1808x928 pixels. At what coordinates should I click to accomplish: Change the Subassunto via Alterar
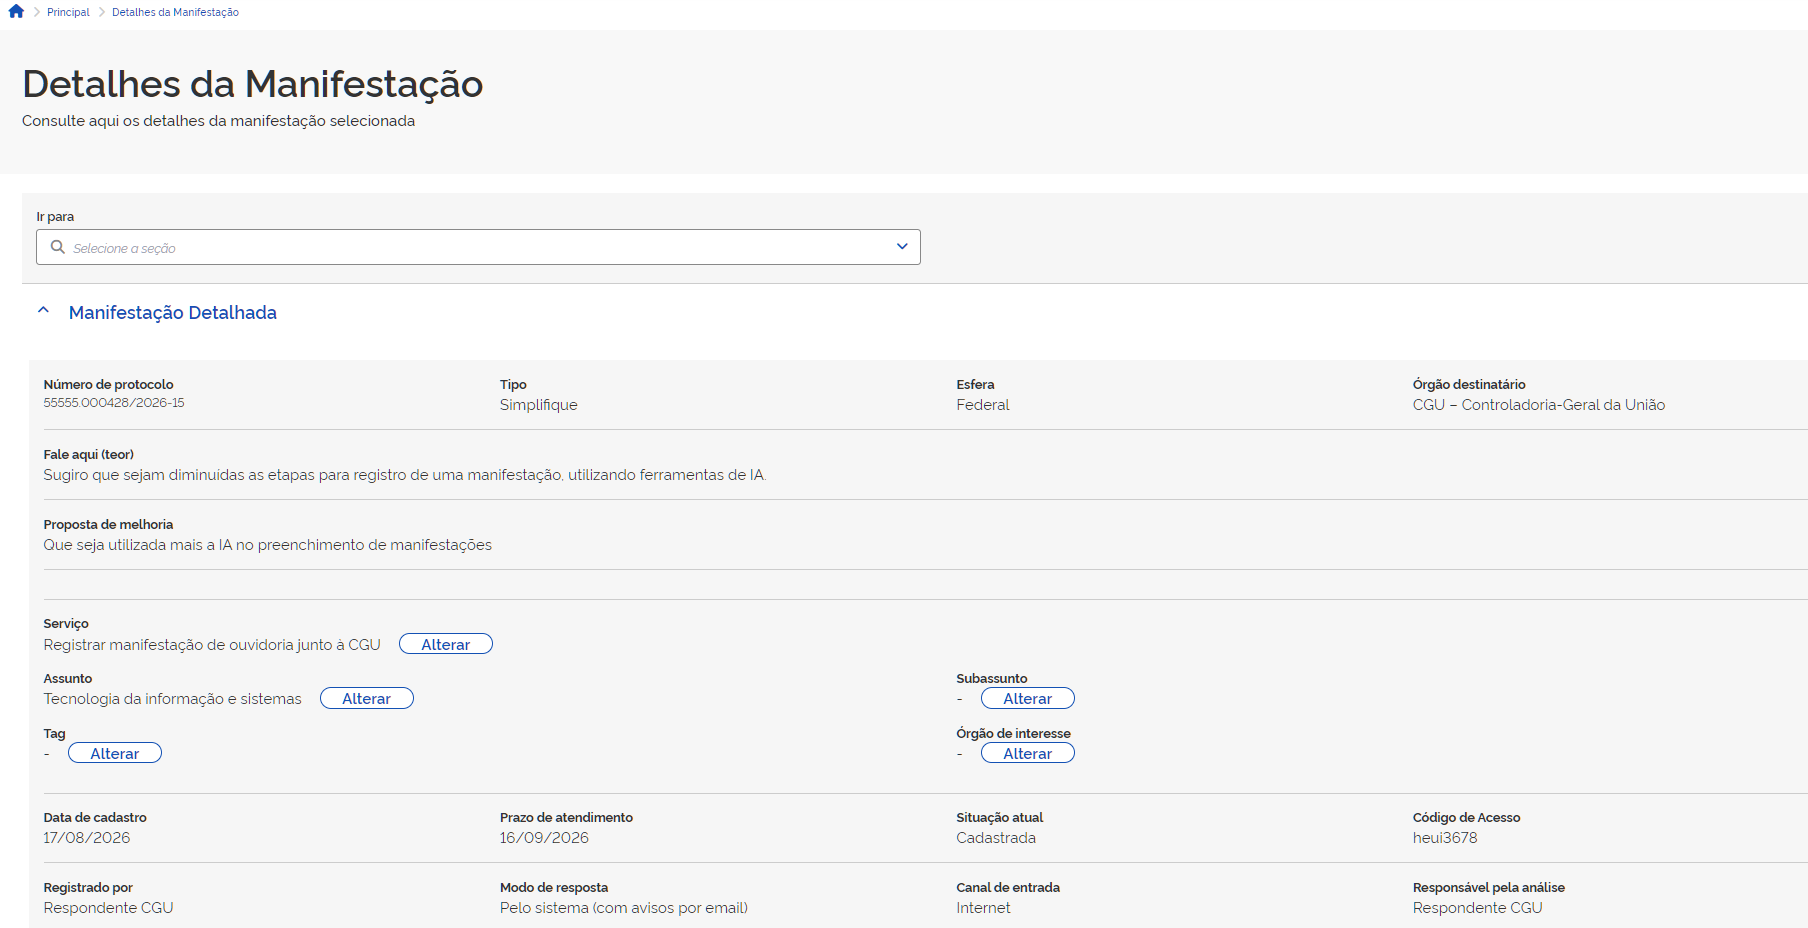coord(1028,698)
